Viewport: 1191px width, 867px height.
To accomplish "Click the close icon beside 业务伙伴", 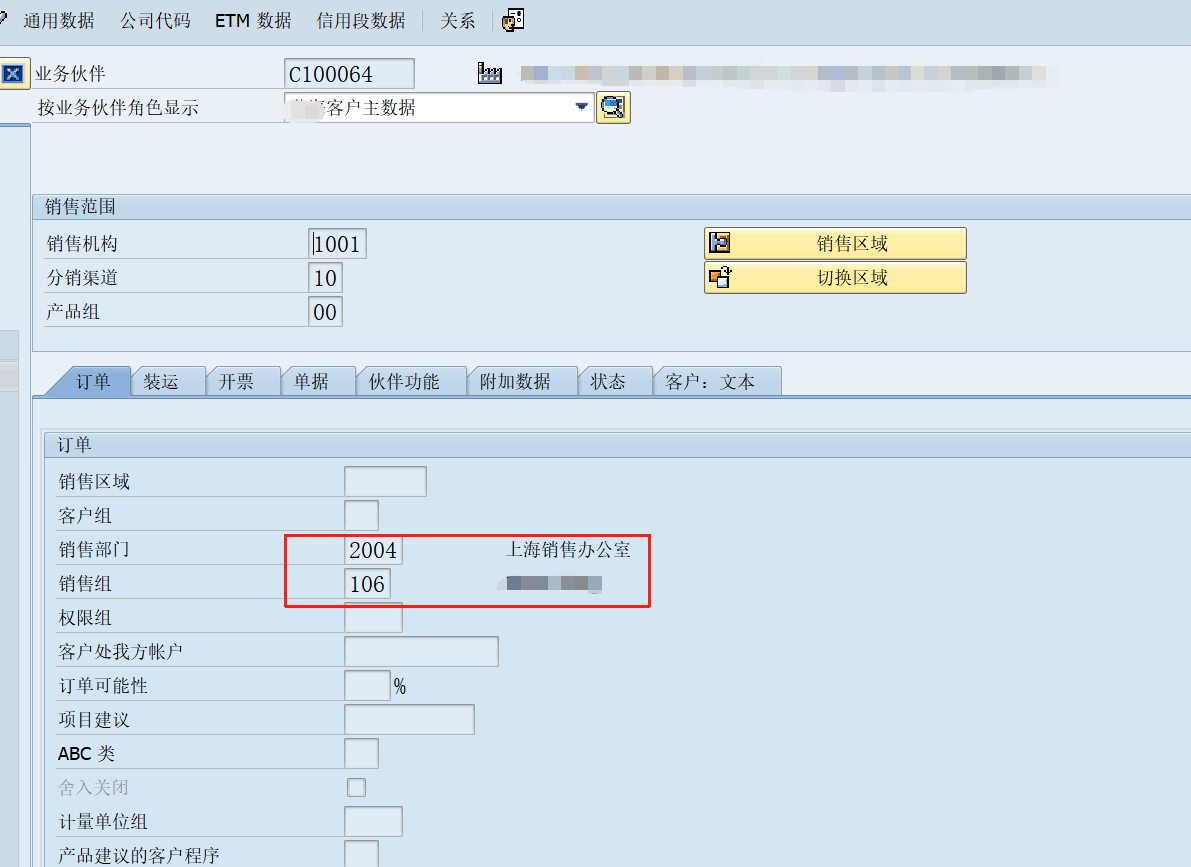I will [13, 74].
